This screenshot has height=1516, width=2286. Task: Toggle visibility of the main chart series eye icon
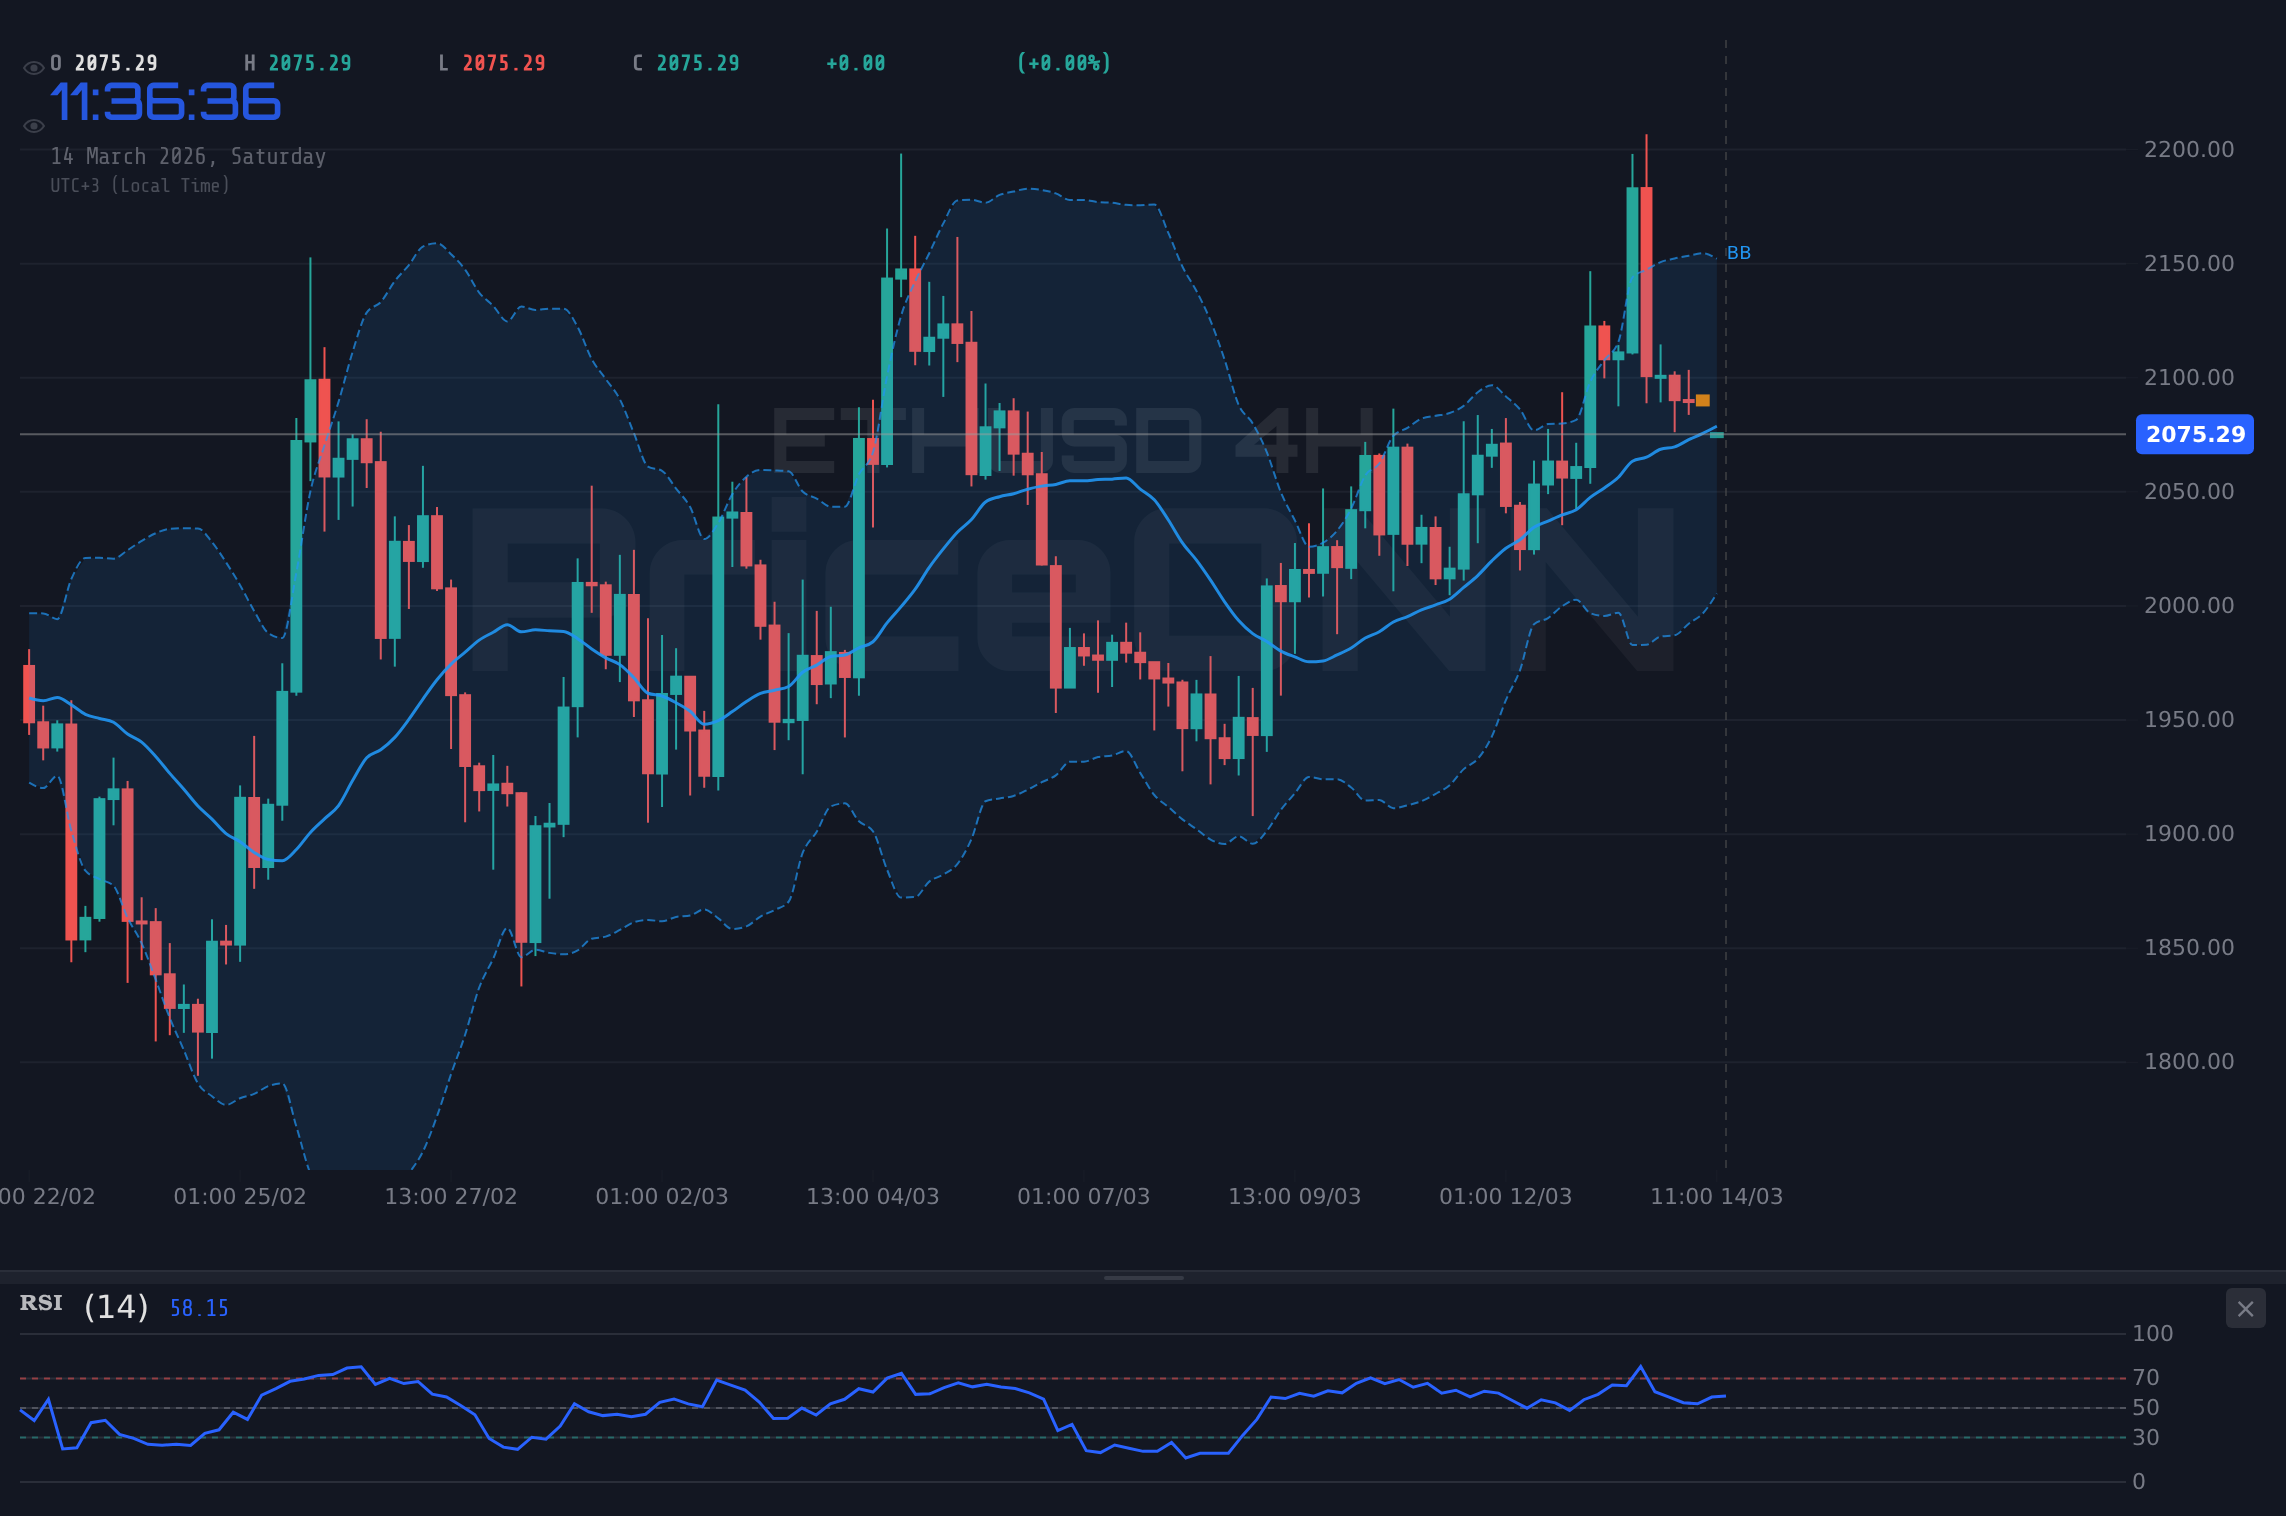(33, 62)
